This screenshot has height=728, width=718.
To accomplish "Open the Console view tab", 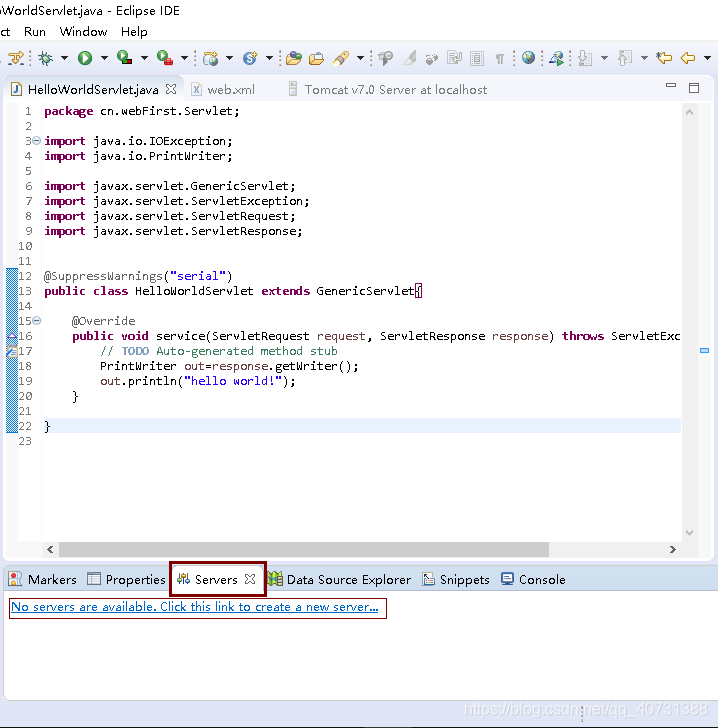I will coord(533,579).
